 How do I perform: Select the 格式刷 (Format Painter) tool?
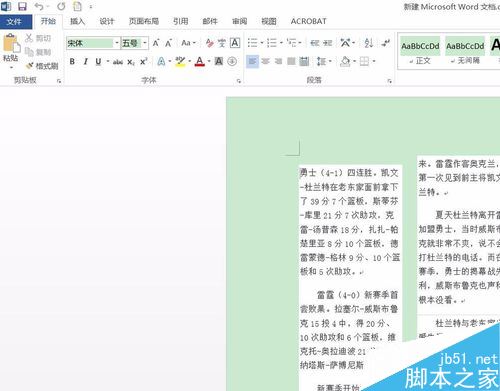tap(42, 66)
